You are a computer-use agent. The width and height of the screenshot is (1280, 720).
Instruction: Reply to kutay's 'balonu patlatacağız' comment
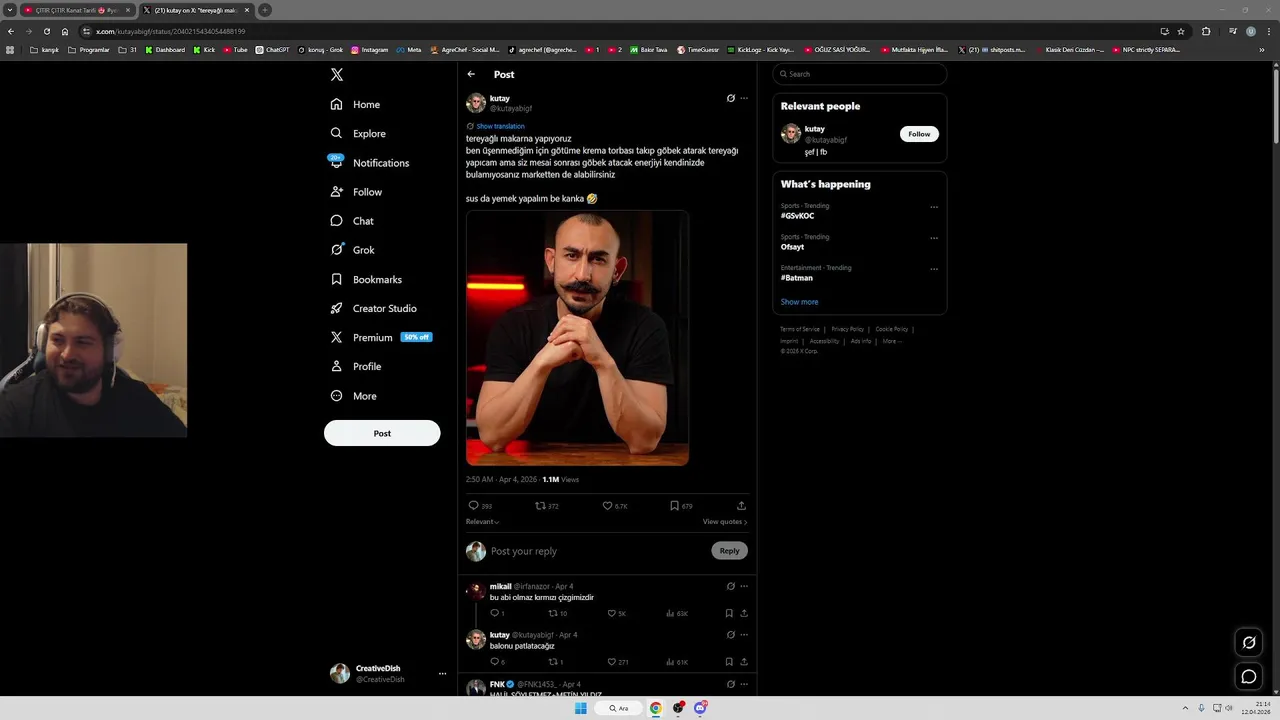tap(497, 662)
